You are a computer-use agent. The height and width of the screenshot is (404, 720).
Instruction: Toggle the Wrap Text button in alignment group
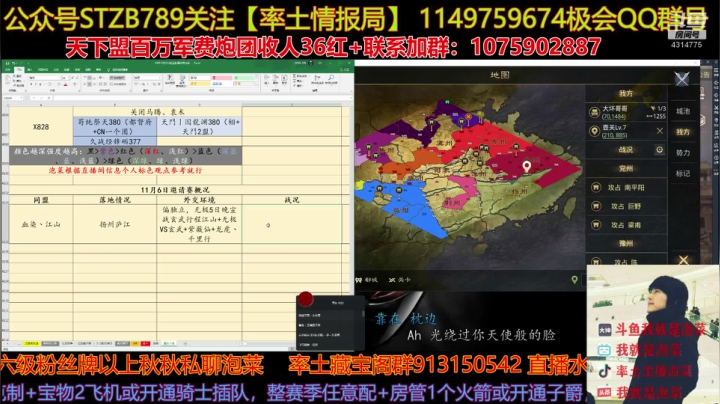pyautogui.click(x=118, y=78)
